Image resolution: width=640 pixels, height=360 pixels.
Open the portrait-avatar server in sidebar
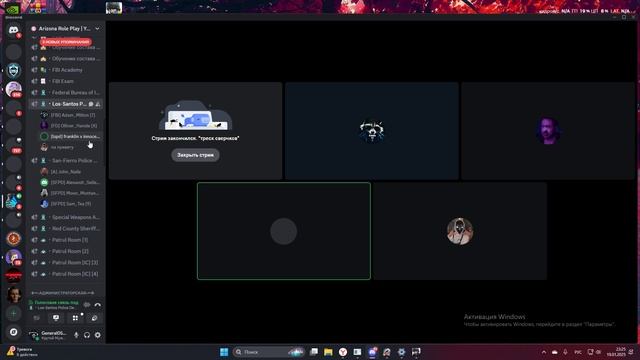(13, 294)
